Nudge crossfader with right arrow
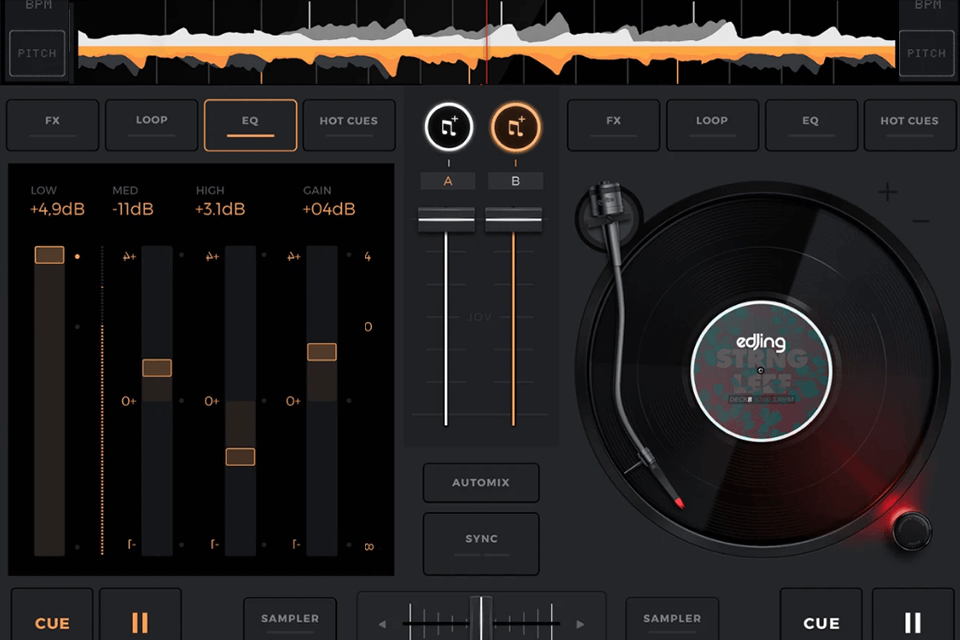The height and width of the screenshot is (640, 960). point(580,624)
